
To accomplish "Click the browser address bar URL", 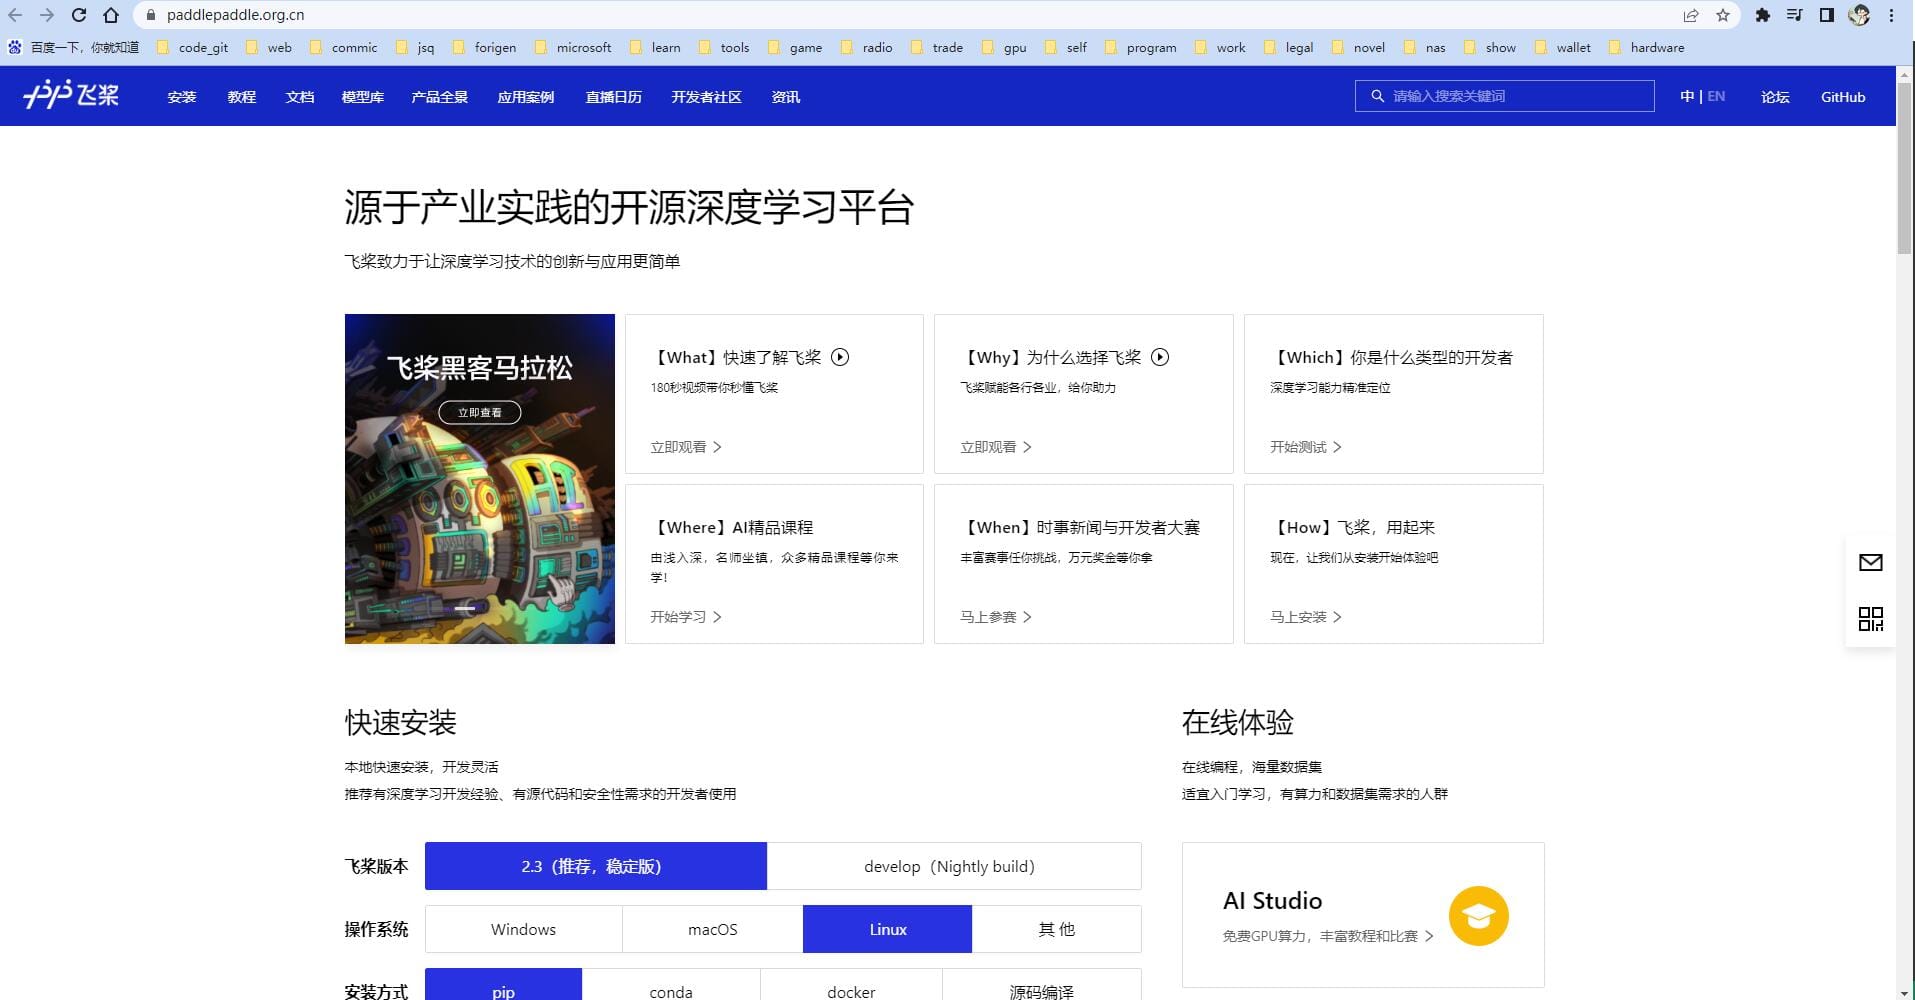I will 236,15.
